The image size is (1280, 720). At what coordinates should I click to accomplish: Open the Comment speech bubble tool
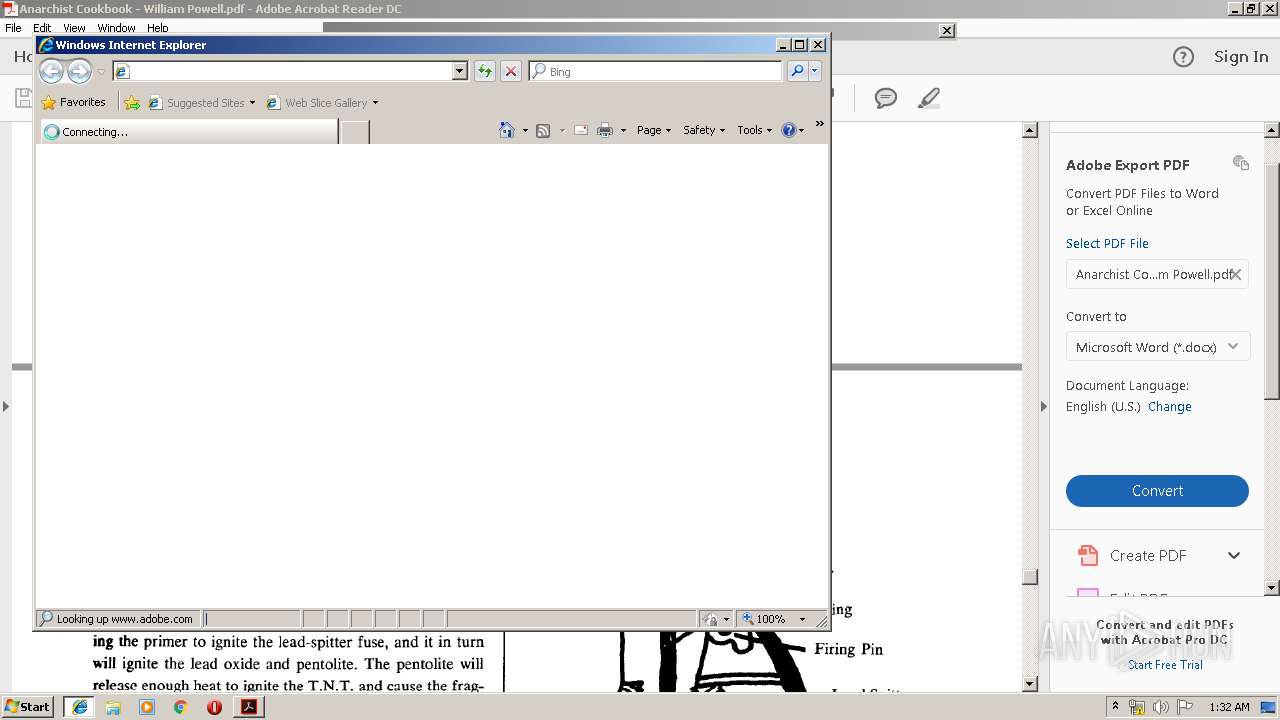[885, 98]
